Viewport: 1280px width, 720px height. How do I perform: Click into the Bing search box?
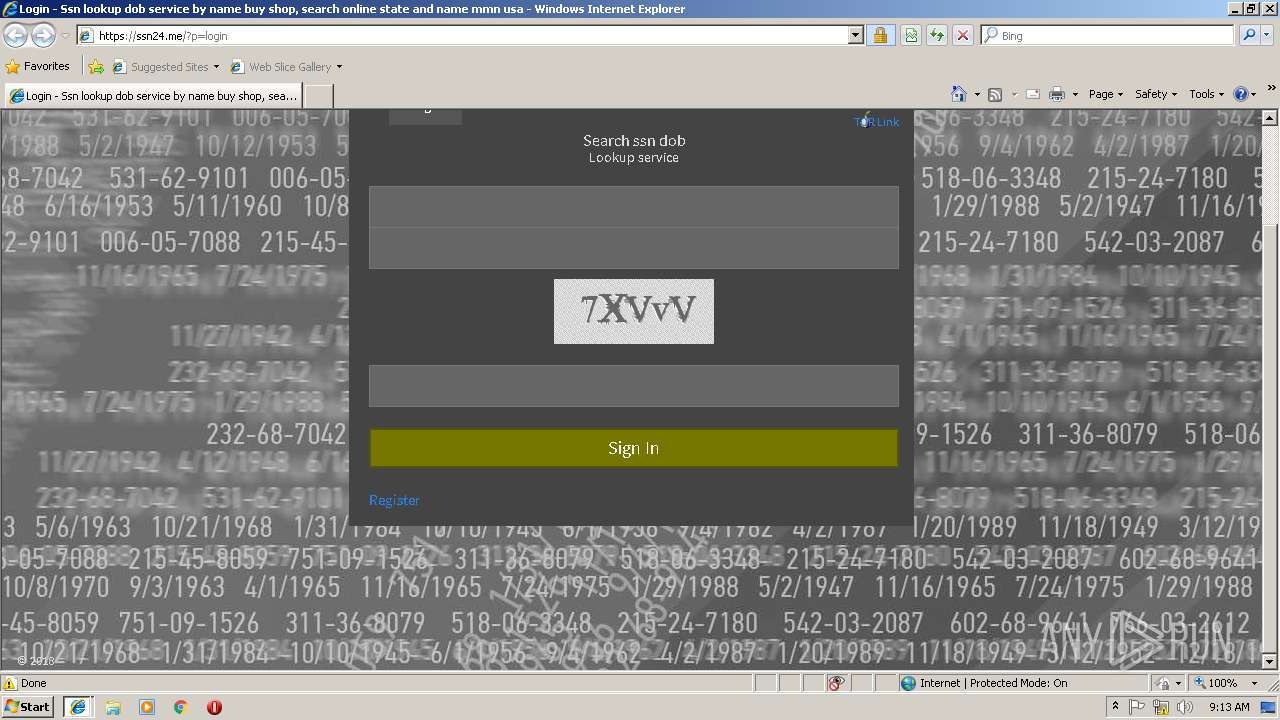coord(1108,36)
